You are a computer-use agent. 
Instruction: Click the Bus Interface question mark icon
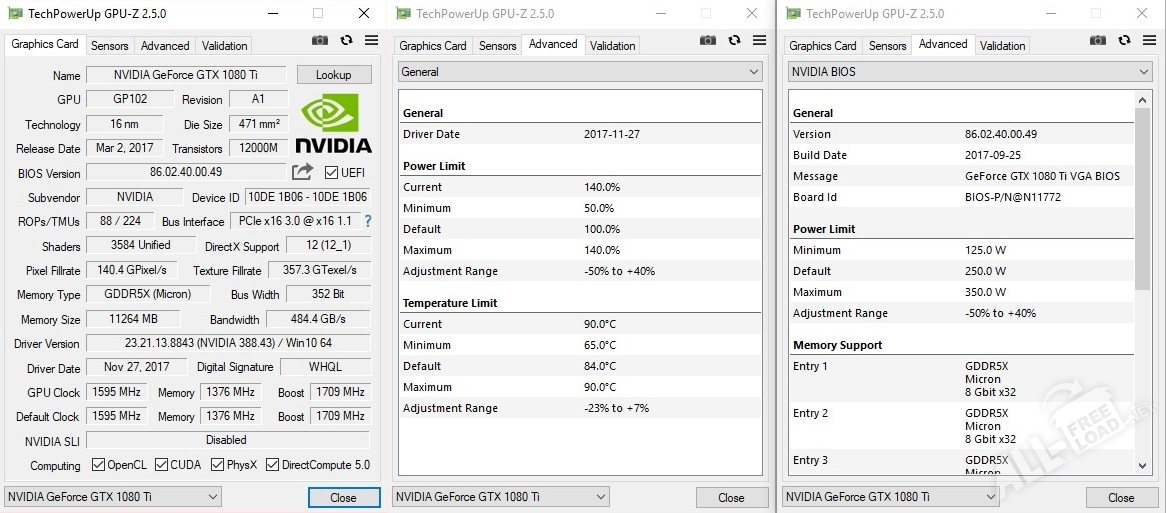(367, 221)
